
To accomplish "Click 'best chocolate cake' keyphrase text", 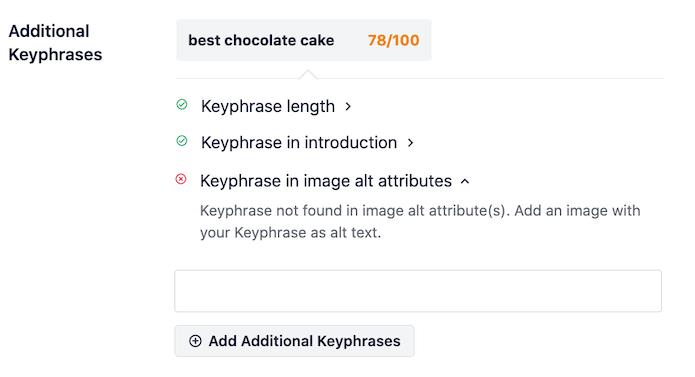I will click(261, 40).
